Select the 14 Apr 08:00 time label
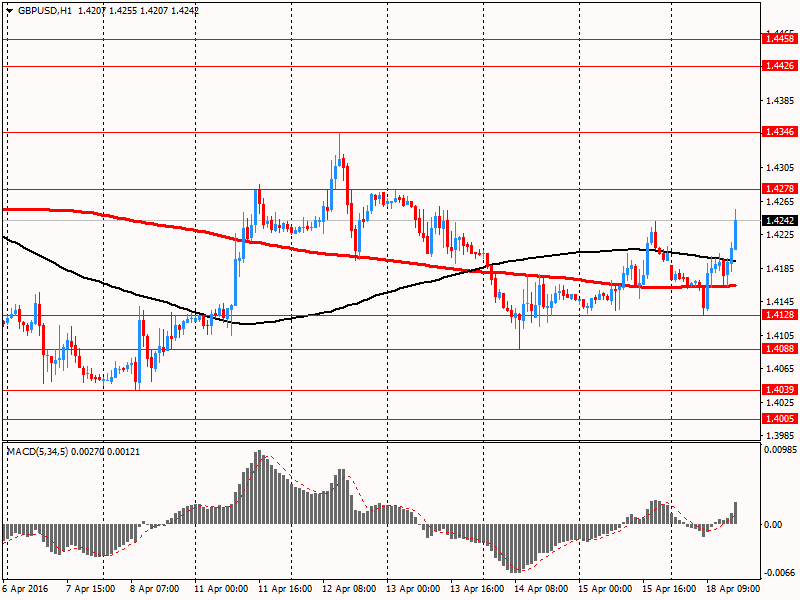This screenshot has height=600, width=800. (541, 589)
